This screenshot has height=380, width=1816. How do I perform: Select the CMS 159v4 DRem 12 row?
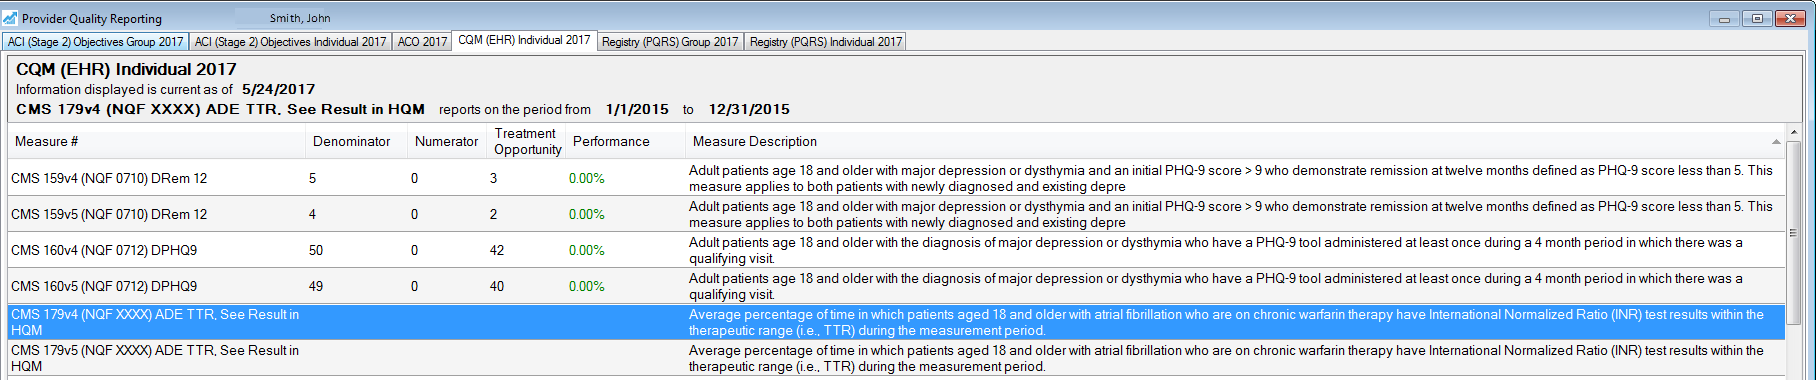click(x=896, y=178)
